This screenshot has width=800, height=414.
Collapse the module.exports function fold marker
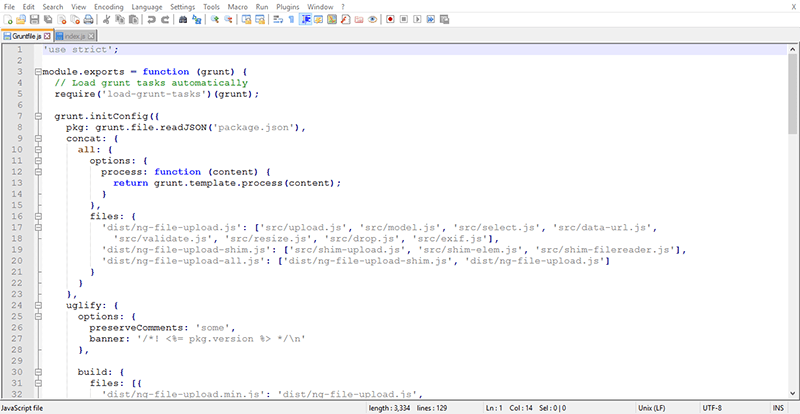[38, 72]
